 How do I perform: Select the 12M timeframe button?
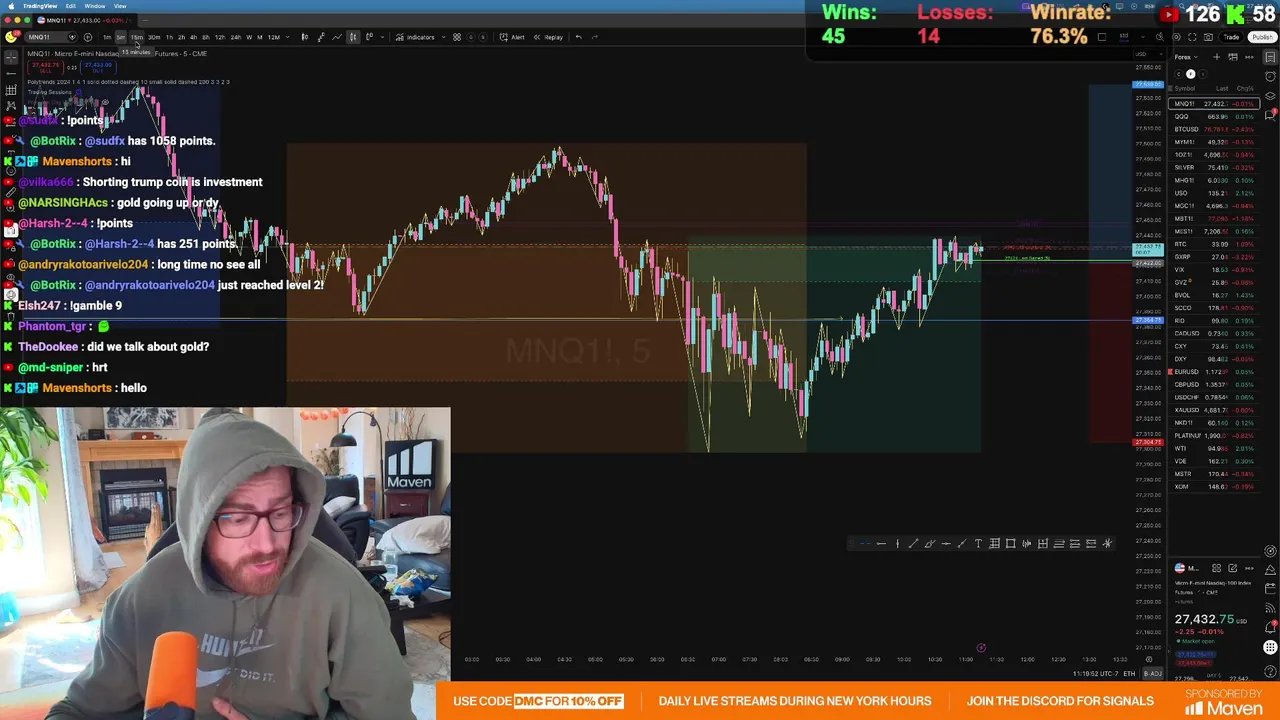coord(273,37)
